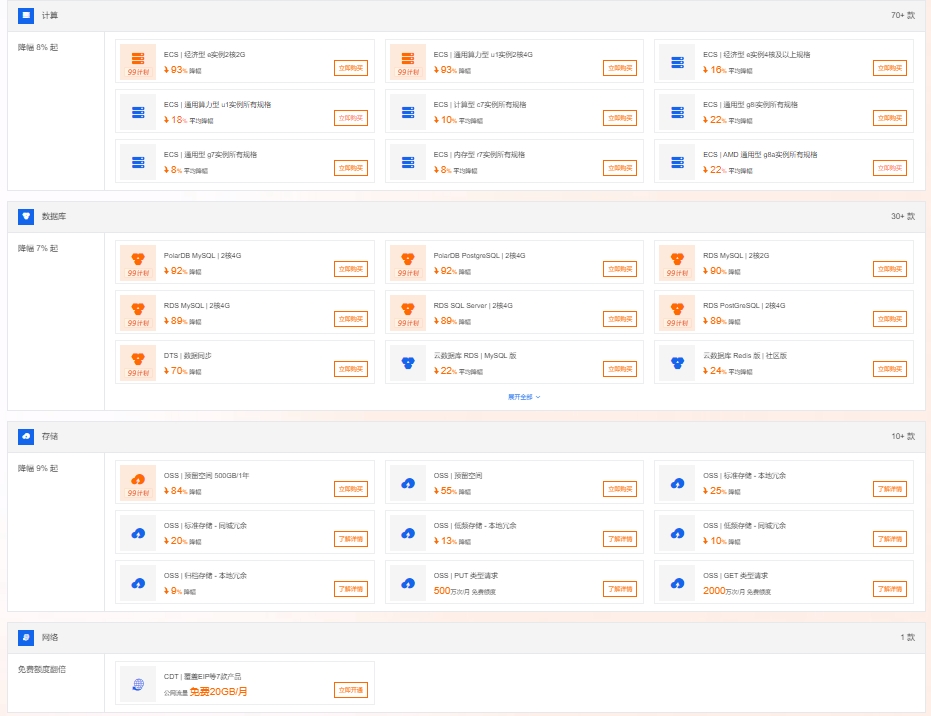Buy the OSS 预留空间 55% discount

tap(620, 489)
